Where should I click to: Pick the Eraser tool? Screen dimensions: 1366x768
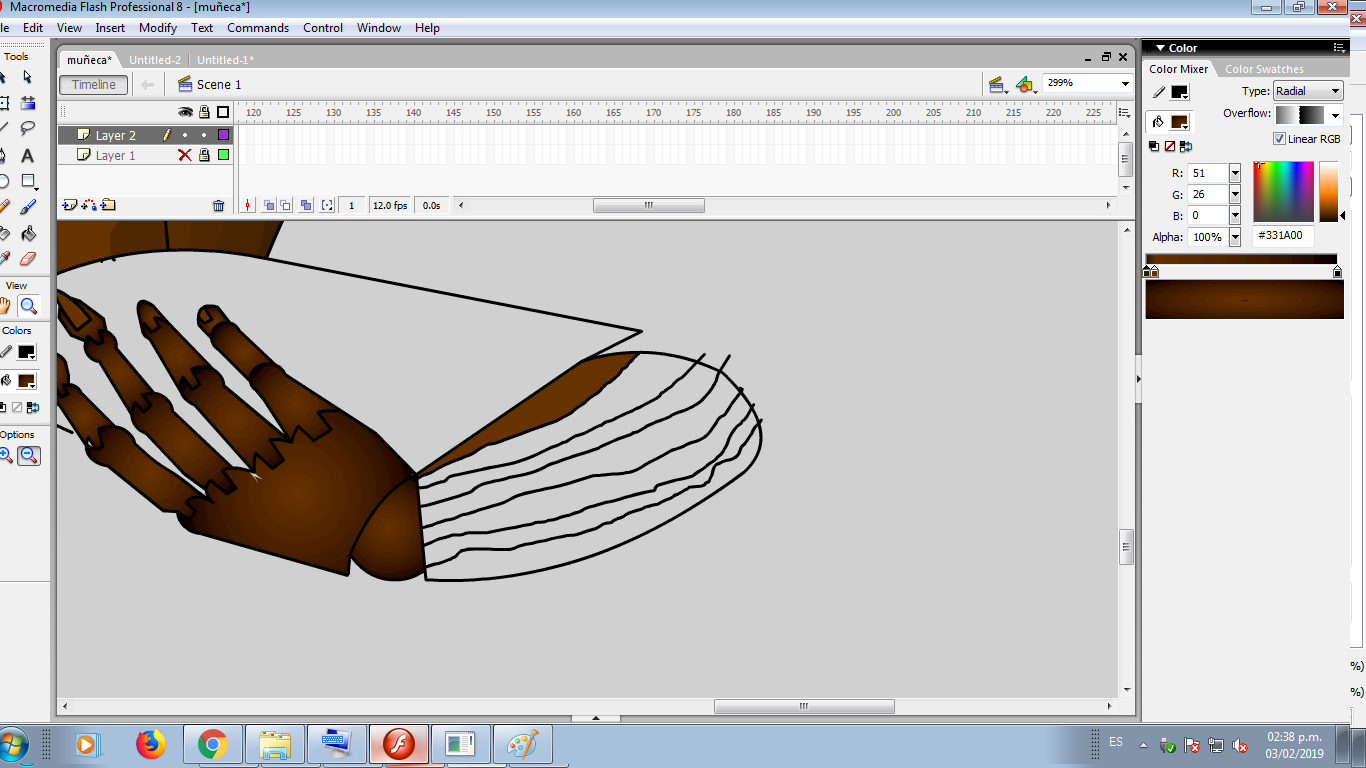click(27, 259)
